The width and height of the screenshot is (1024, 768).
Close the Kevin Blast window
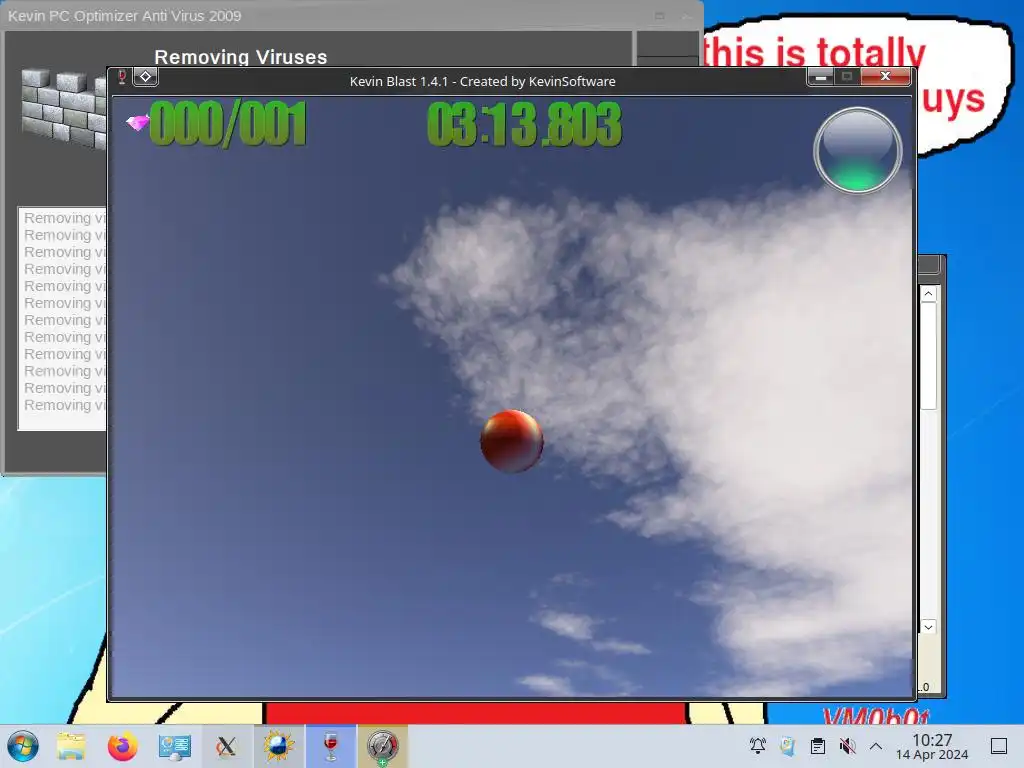click(886, 76)
